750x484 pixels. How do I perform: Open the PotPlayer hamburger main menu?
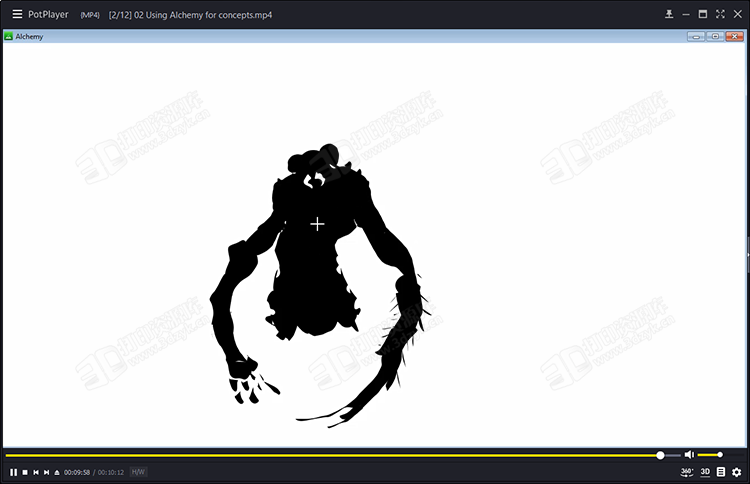17,14
